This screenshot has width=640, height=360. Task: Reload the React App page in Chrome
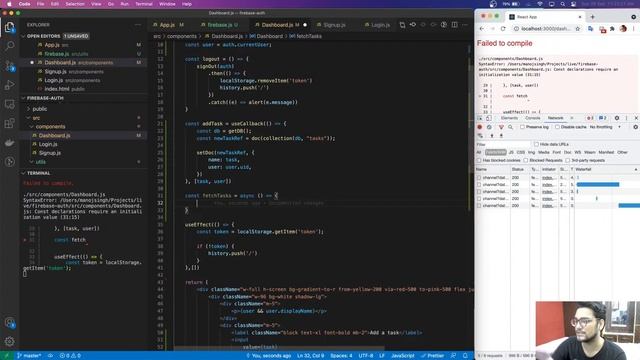[503, 29]
